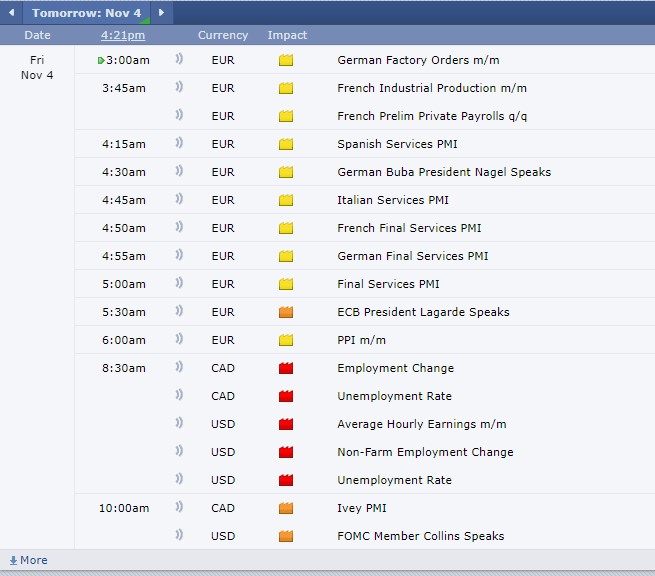
Task: Click the Impact column header
Action: point(287,35)
